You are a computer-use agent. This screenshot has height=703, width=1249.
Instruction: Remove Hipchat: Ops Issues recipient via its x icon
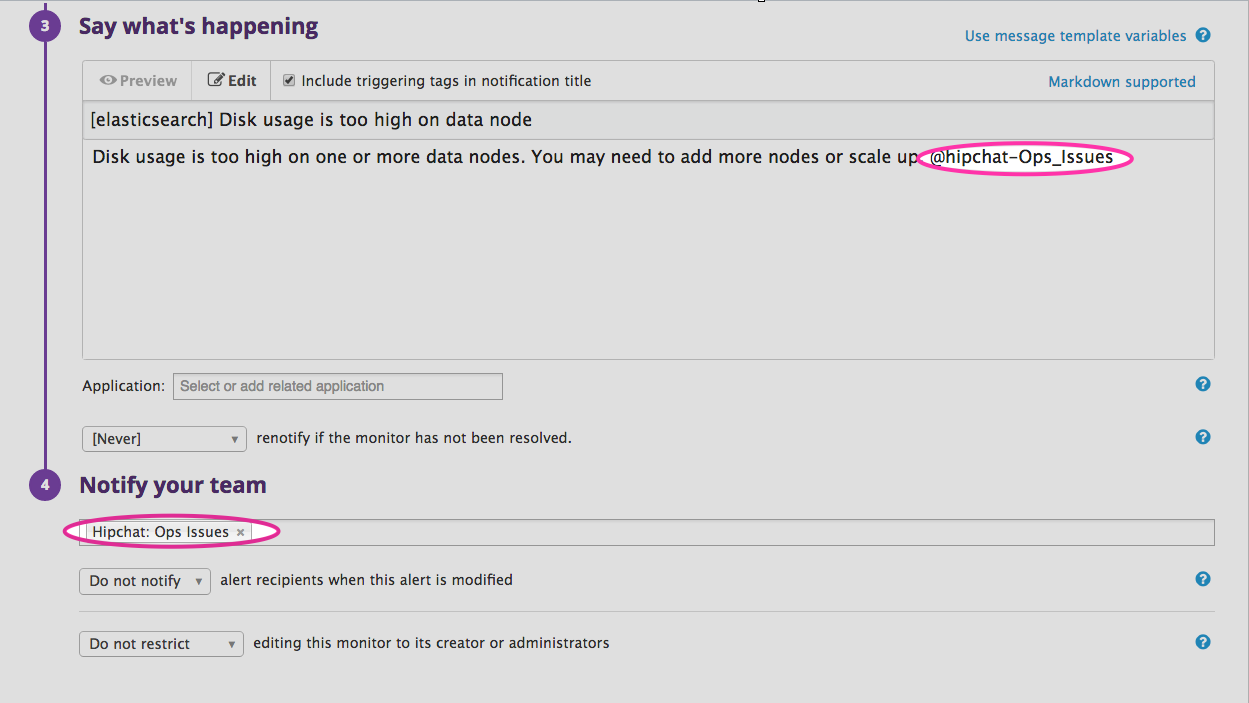tap(240, 532)
